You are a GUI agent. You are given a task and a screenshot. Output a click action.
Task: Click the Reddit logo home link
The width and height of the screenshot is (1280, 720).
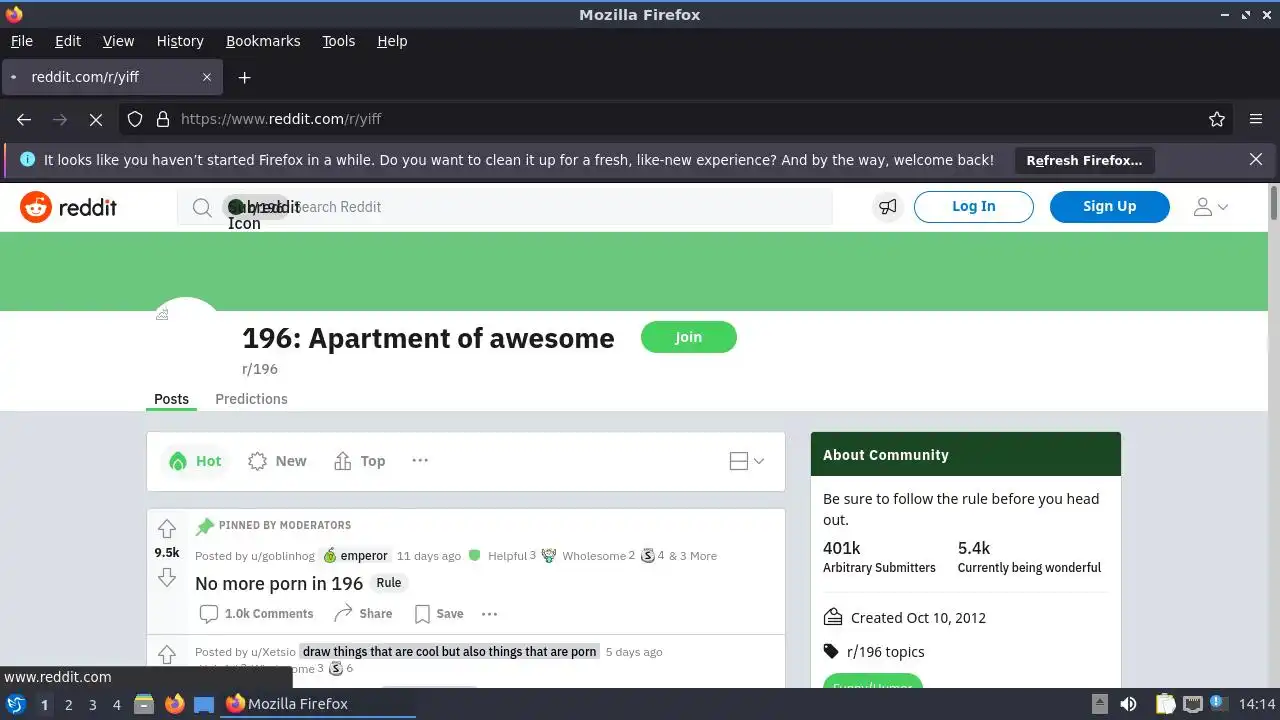[68, 207]
